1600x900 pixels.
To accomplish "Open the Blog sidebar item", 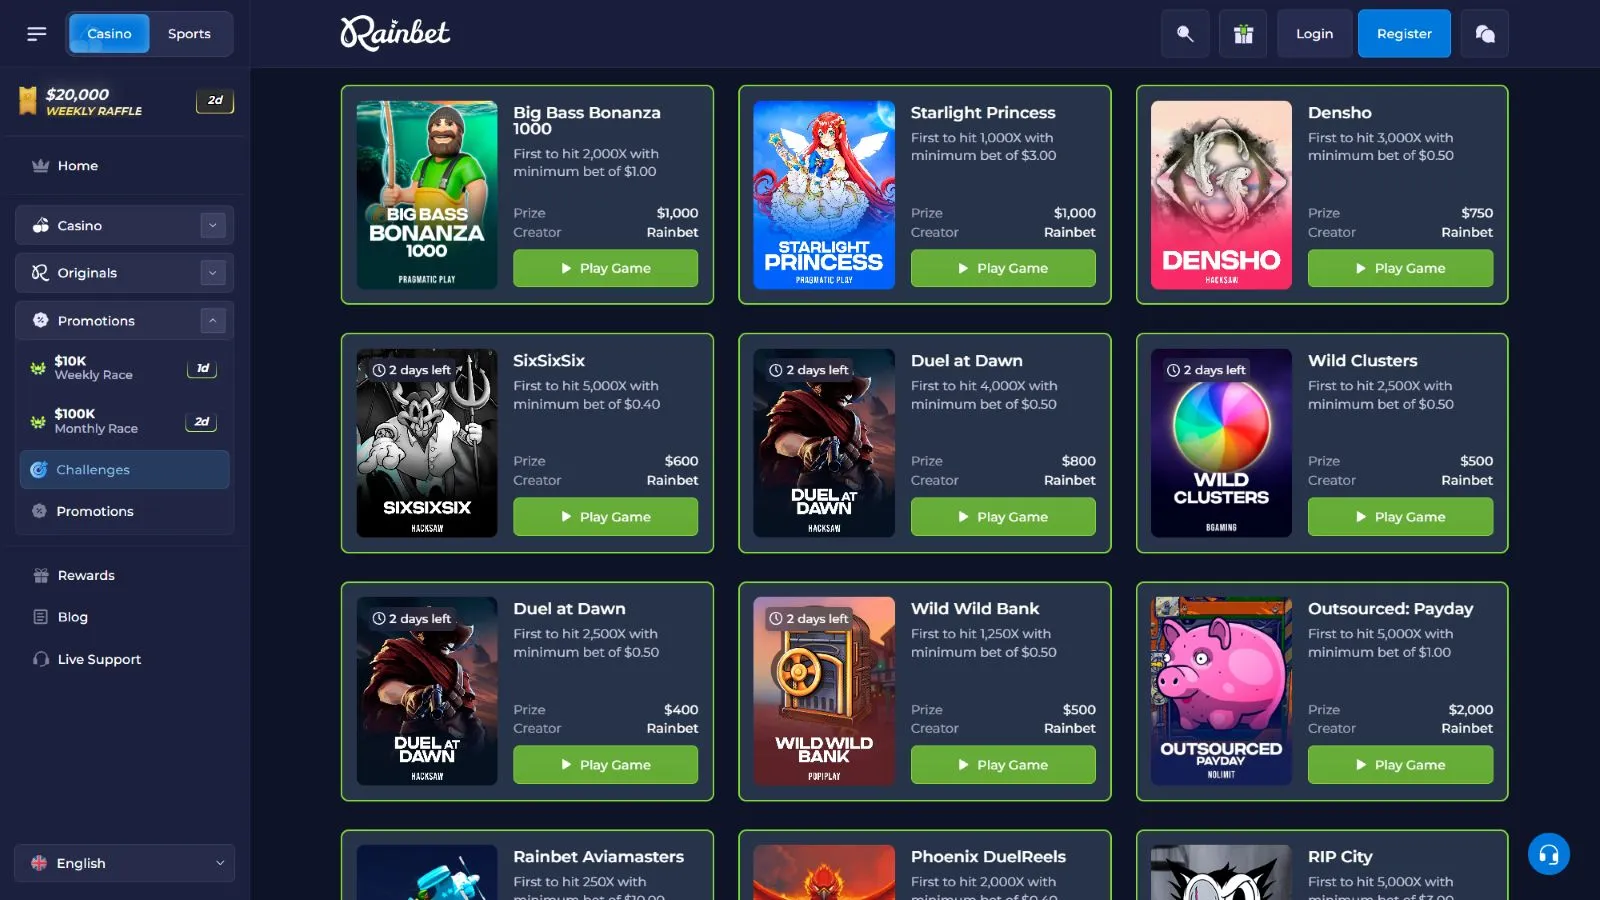I will pos(72,617).
